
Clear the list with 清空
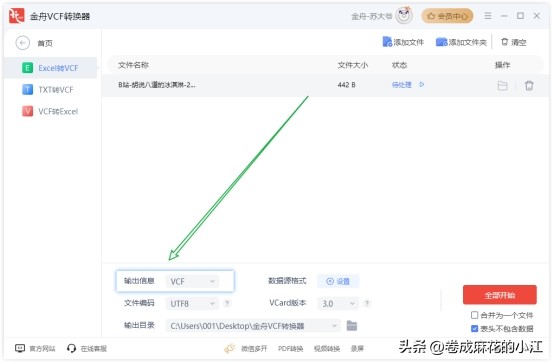[514, 42]
